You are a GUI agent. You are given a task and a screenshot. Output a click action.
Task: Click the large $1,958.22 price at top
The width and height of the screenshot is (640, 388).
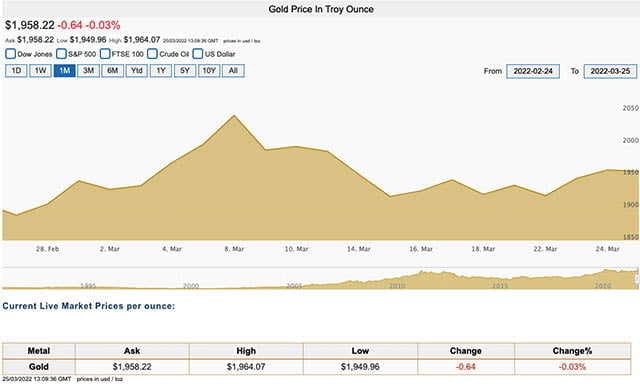coord(30,25)
